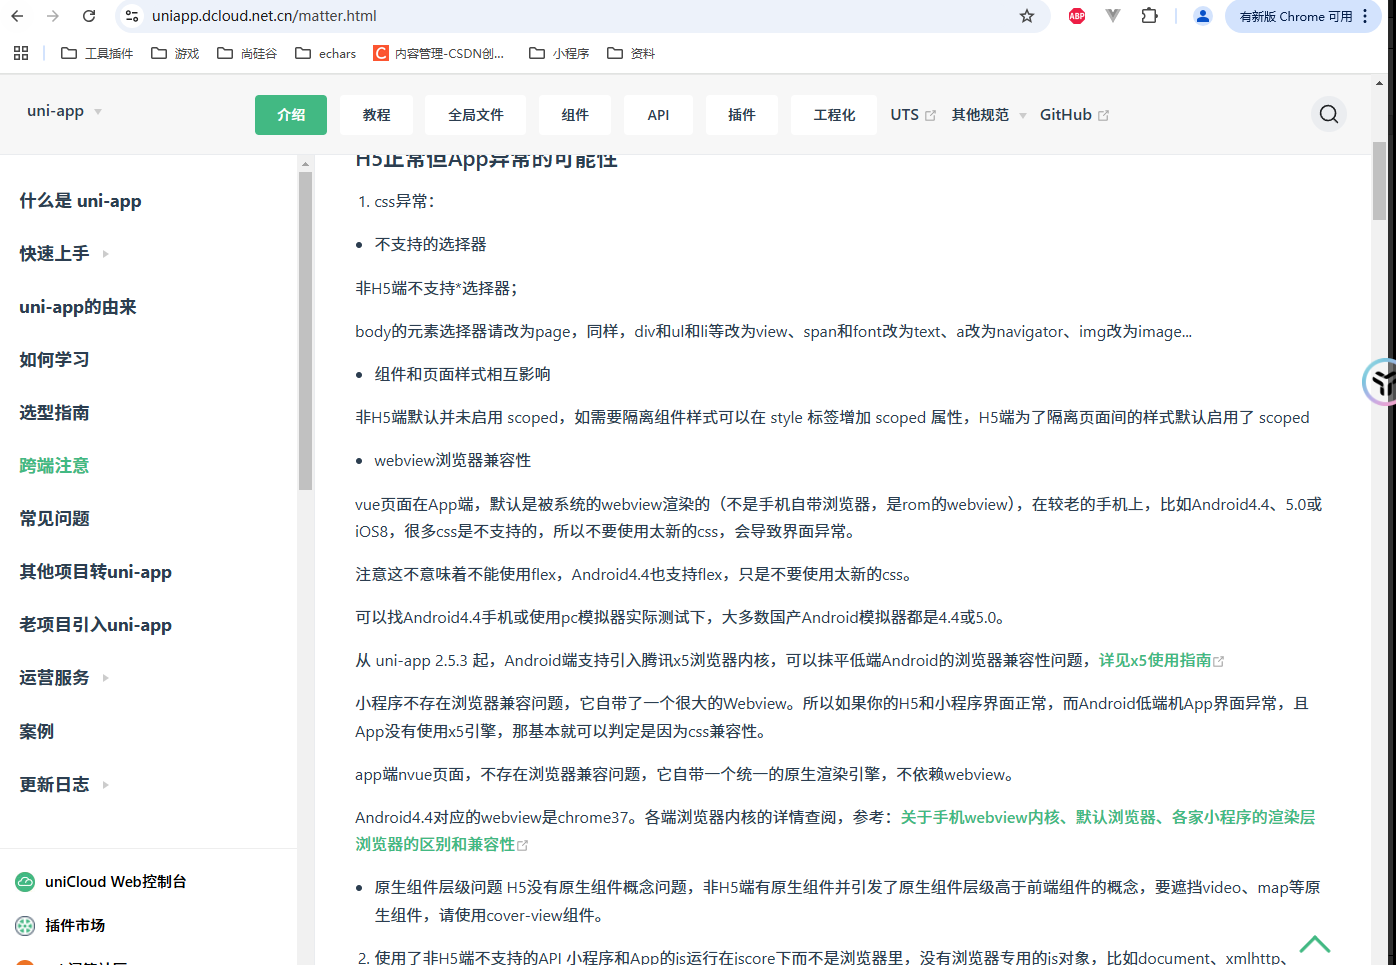Viewport: 1396px width, 965px height.
Task: Open the apps grid in bookmarks bar
Action: (21, 53)
